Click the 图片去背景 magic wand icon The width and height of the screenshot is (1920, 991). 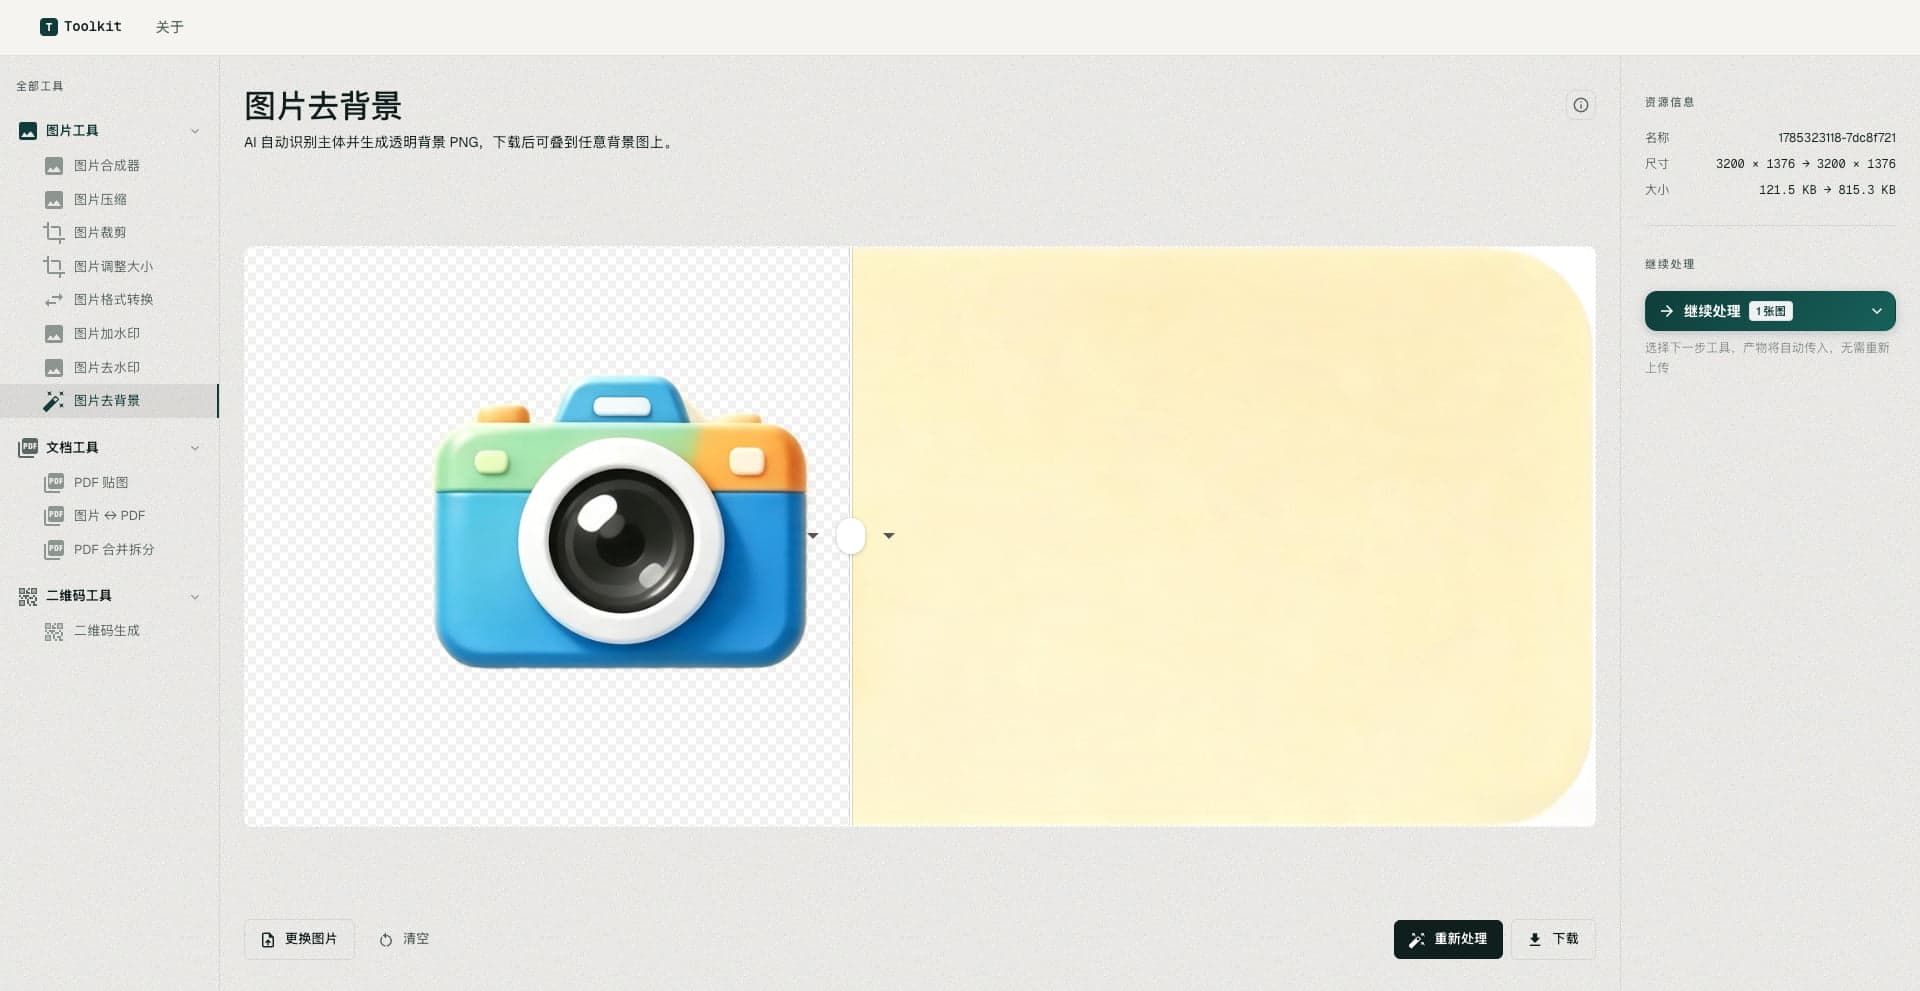(54, 401)
